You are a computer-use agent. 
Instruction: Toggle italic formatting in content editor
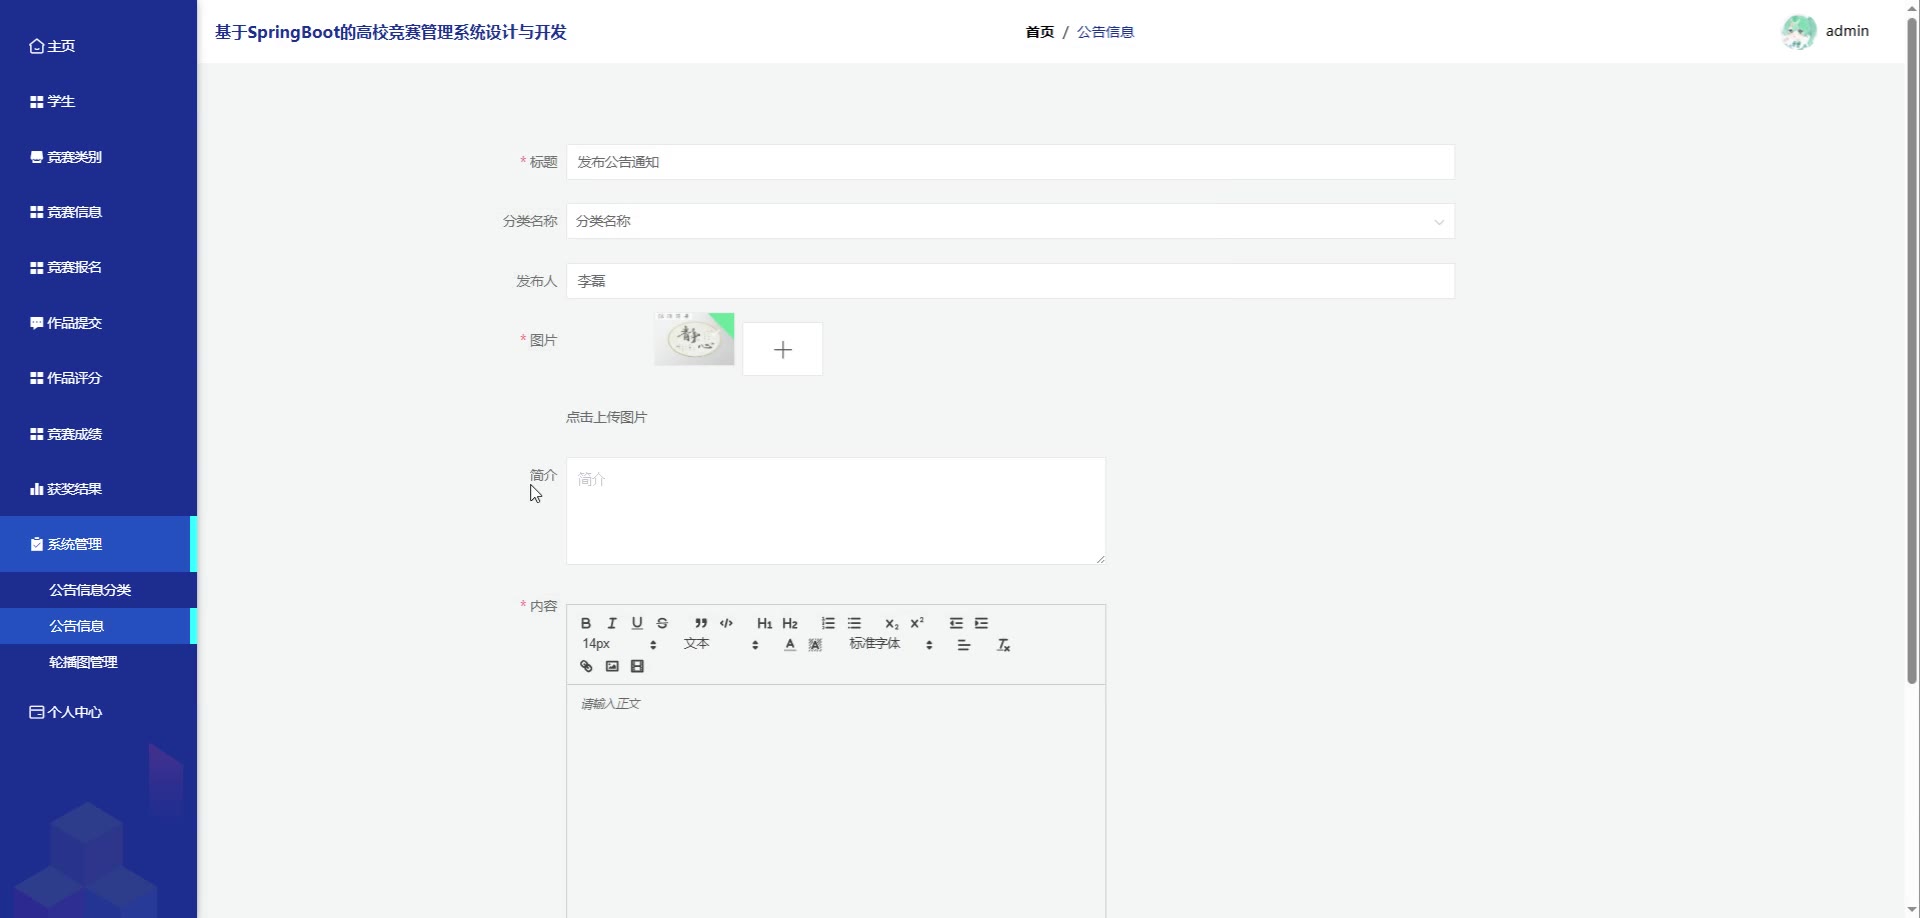[612, 623]
